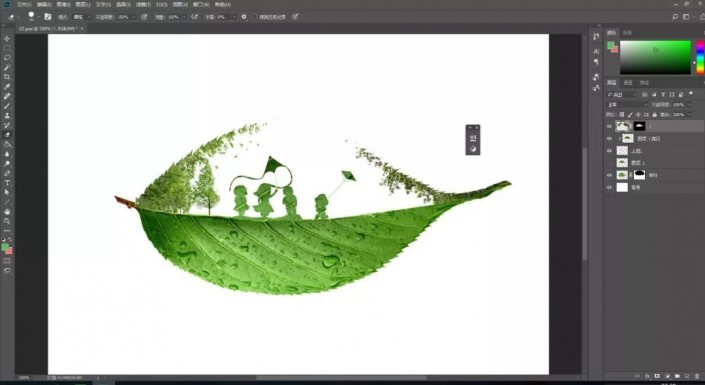Open the History panel icon in dock
Viewport: 705px width, 385px height.
pyautogui.click(x=596, y=37)
